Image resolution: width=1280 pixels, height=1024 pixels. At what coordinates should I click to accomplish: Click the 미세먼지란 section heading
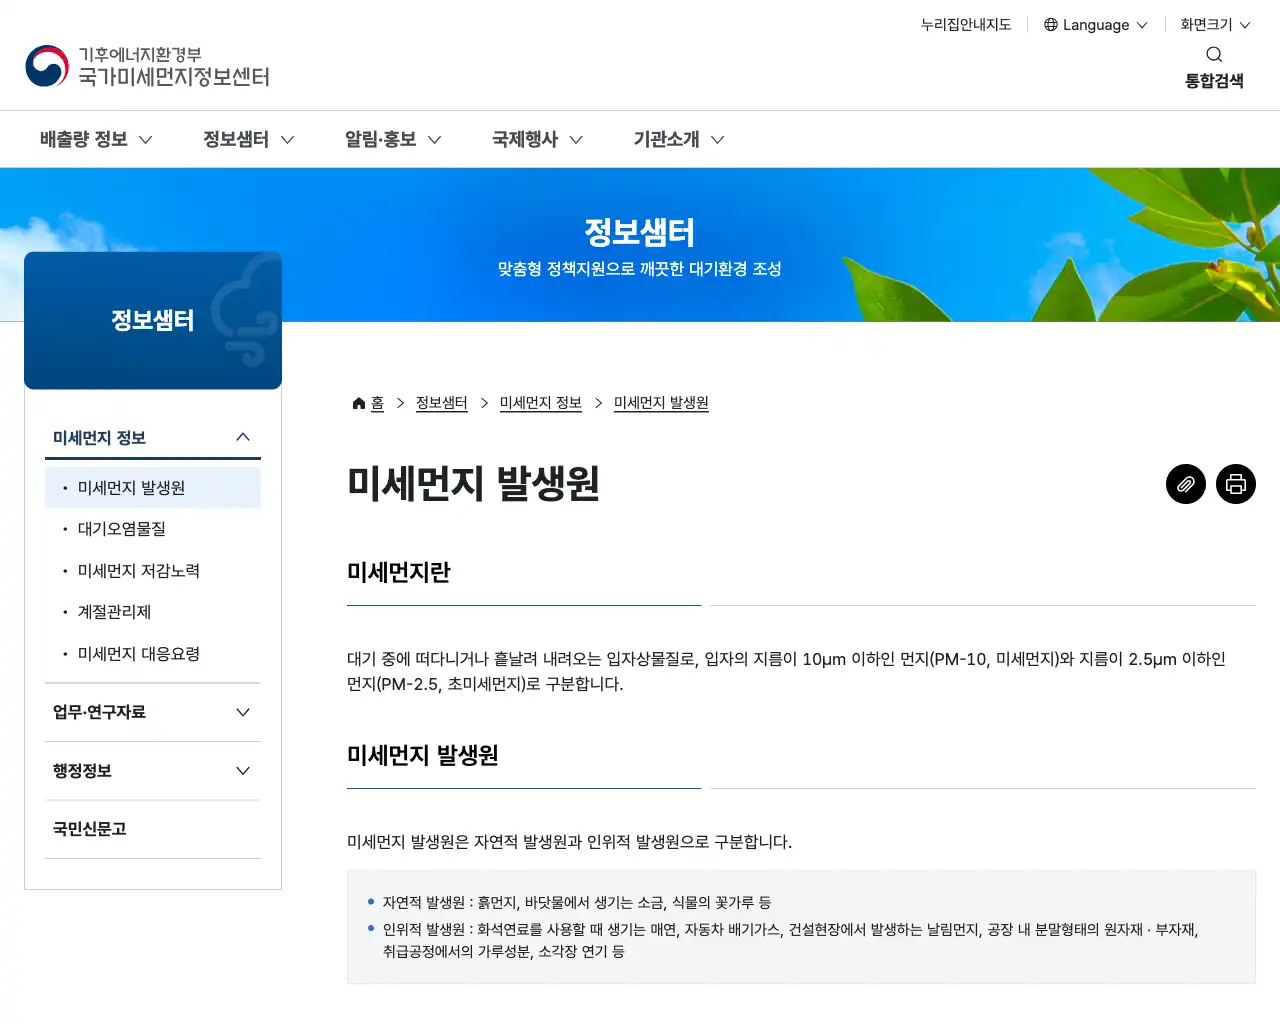[399, 572]
